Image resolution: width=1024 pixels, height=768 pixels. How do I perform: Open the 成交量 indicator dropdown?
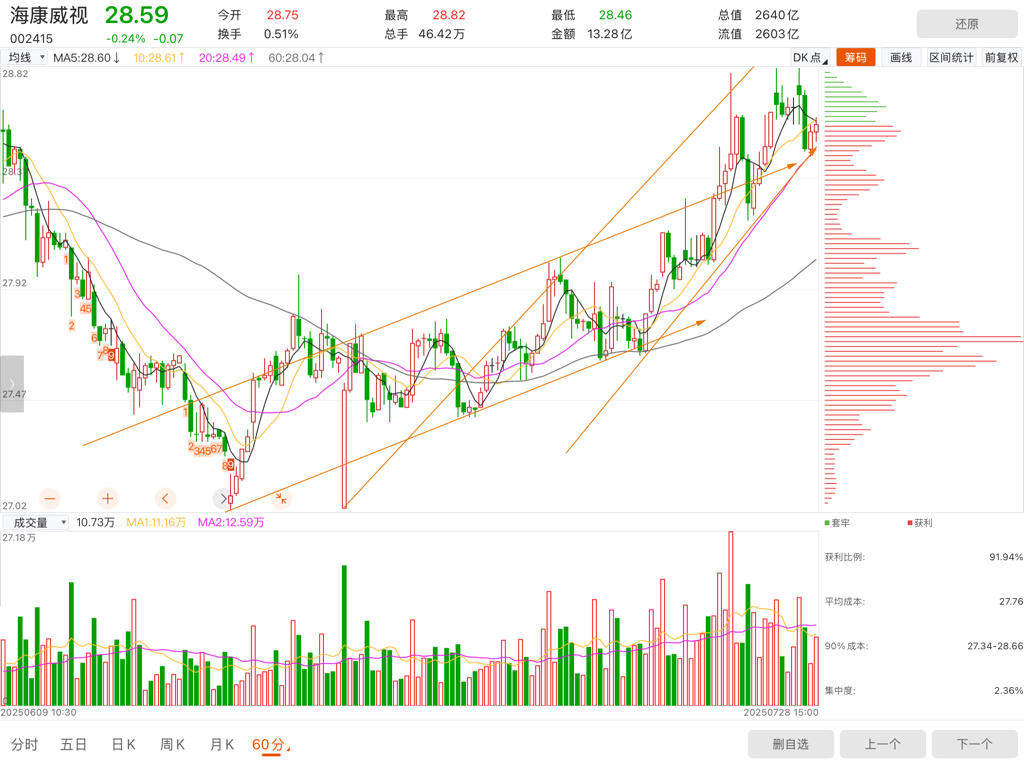click(x=35, y=522)
